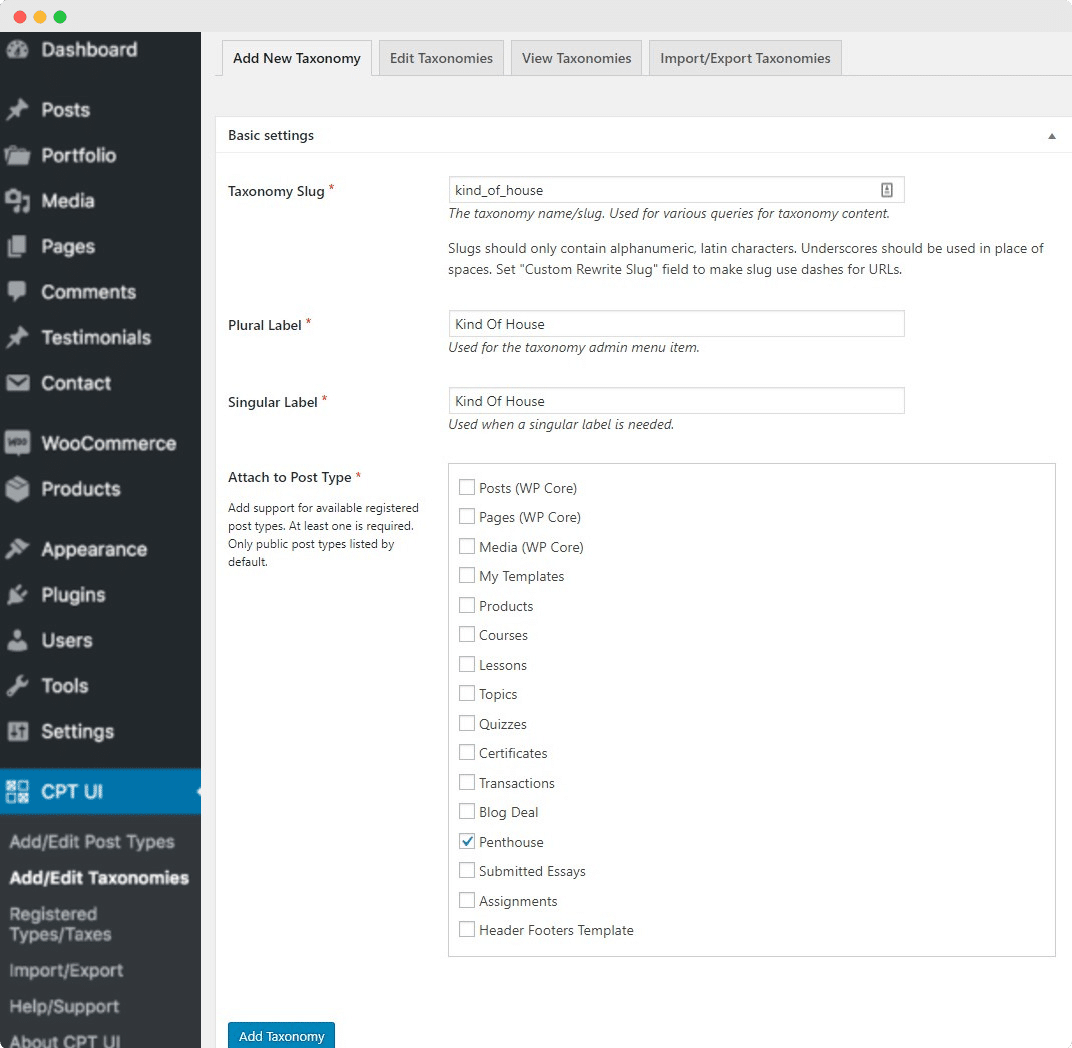Click the Basic settings panel header
Image resolution: width=1072 pixels, height=1048 pixels.
point(643,135)
